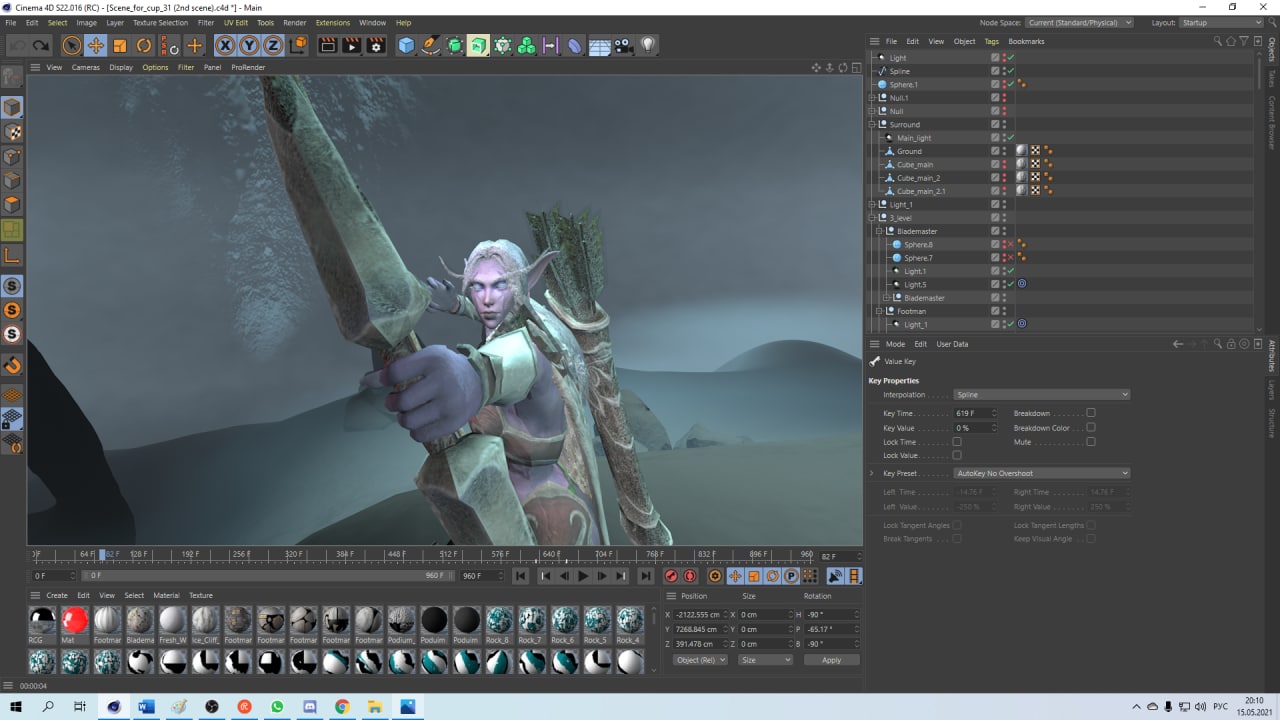Toggle the Y axis lock
This screenshot has width=1280, height=720.
pos(249,45)
